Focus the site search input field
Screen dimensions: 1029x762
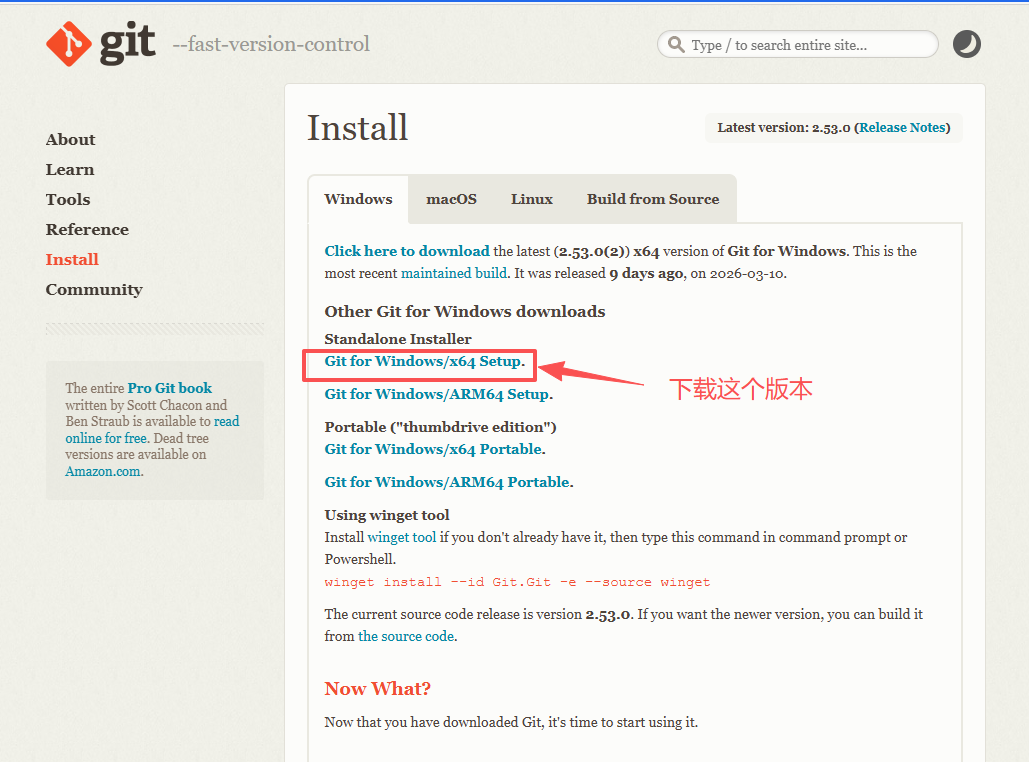click(x=797, y=45)
